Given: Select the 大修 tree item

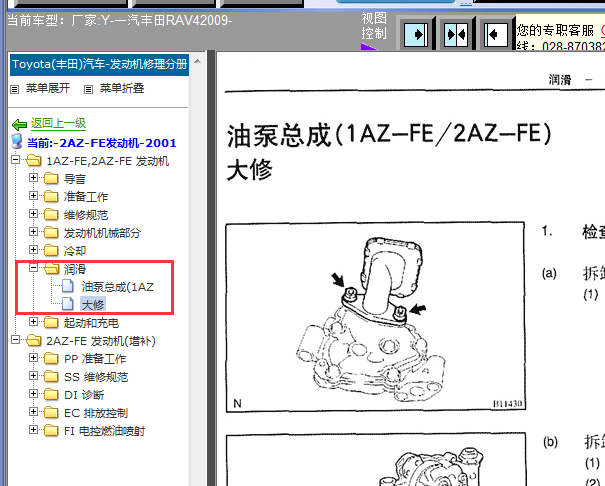Looking at the screenshot, I should (93, 305).
